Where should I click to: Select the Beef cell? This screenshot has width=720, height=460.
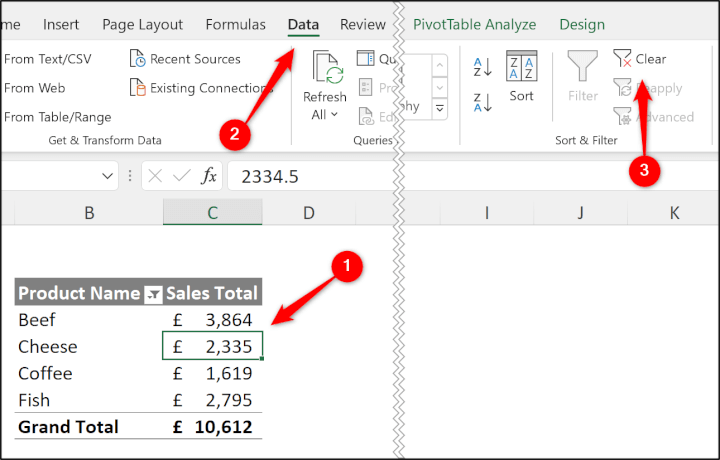pos(37,320)
